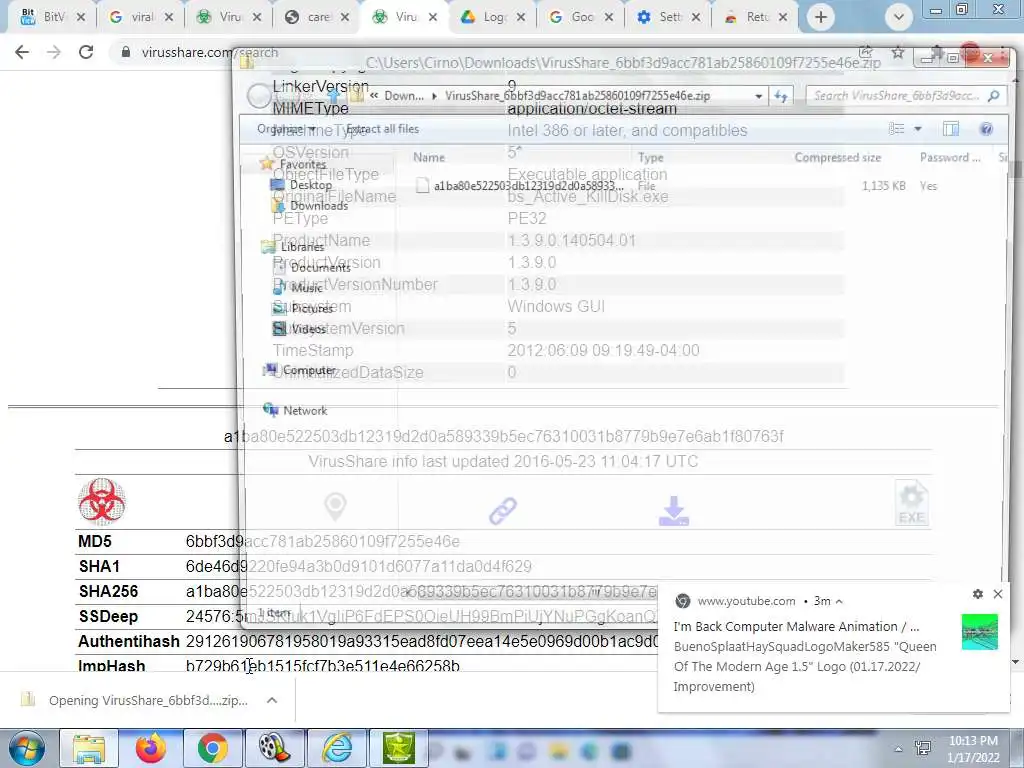Dismiss the YouTube notification
Image resolution: width=1024 pixels, height=768 pixels.
[998, 594]
